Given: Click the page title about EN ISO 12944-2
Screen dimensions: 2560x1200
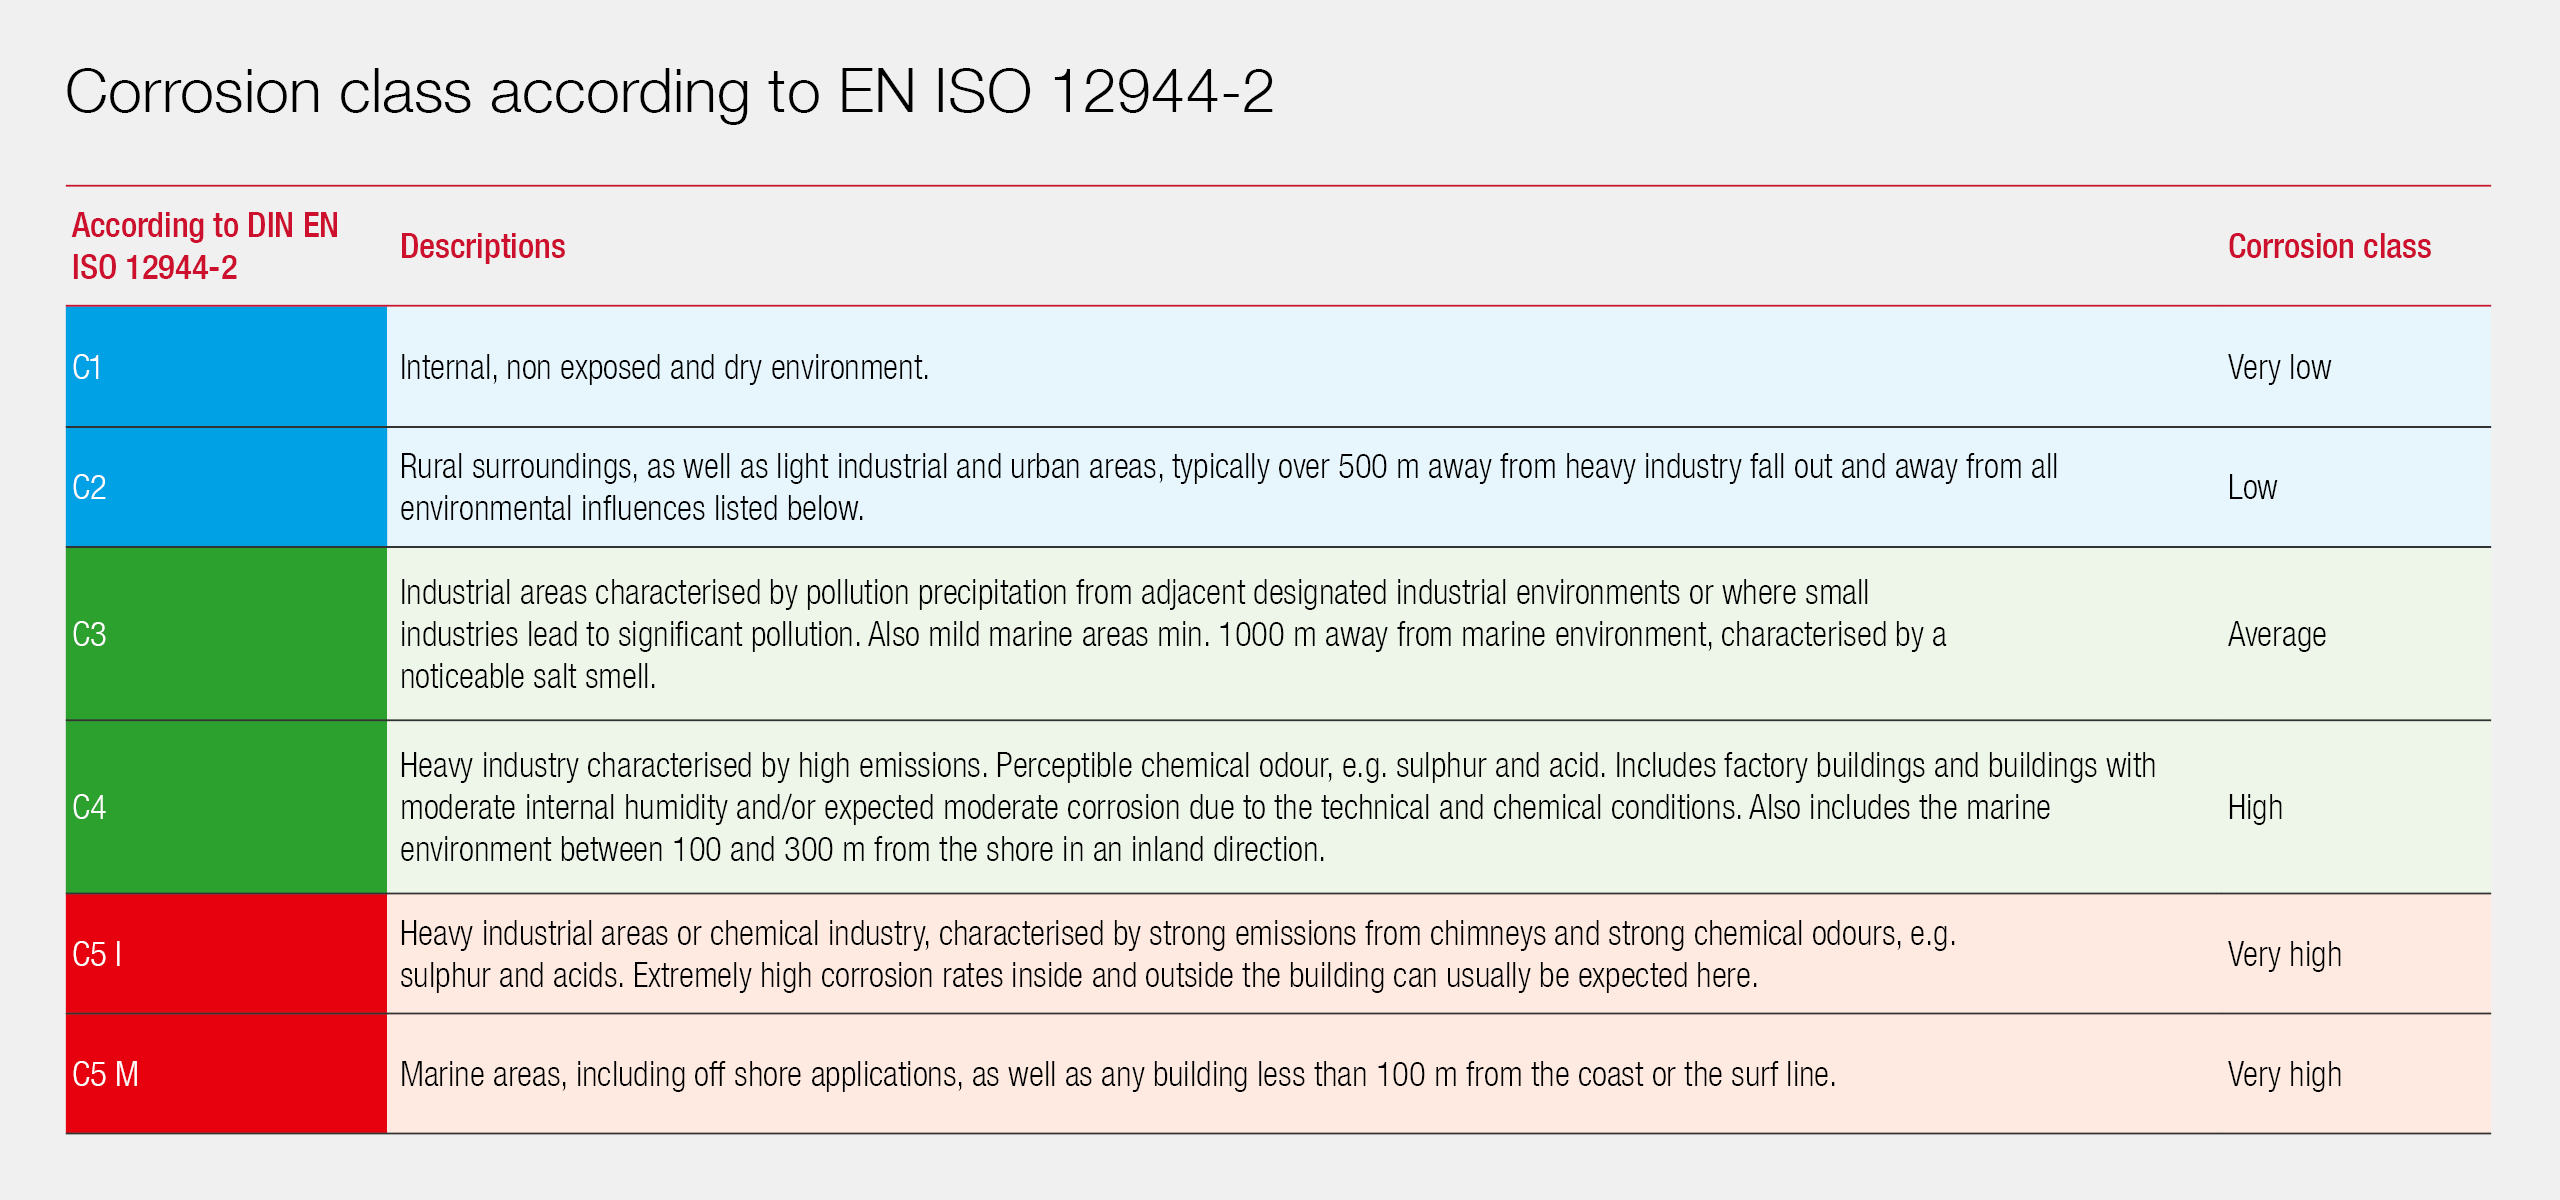Looking at the screenshot, I should [x=669, y=92].
